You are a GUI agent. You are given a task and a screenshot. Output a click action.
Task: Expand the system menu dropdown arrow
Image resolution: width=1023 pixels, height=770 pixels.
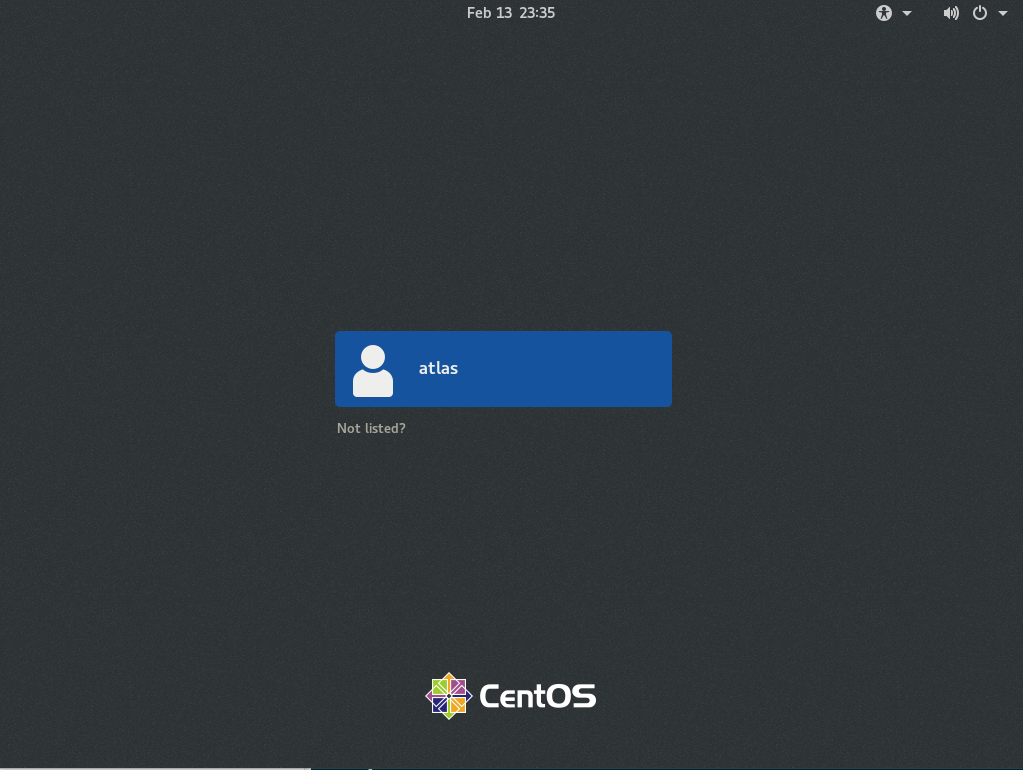tap(1003, 13)
